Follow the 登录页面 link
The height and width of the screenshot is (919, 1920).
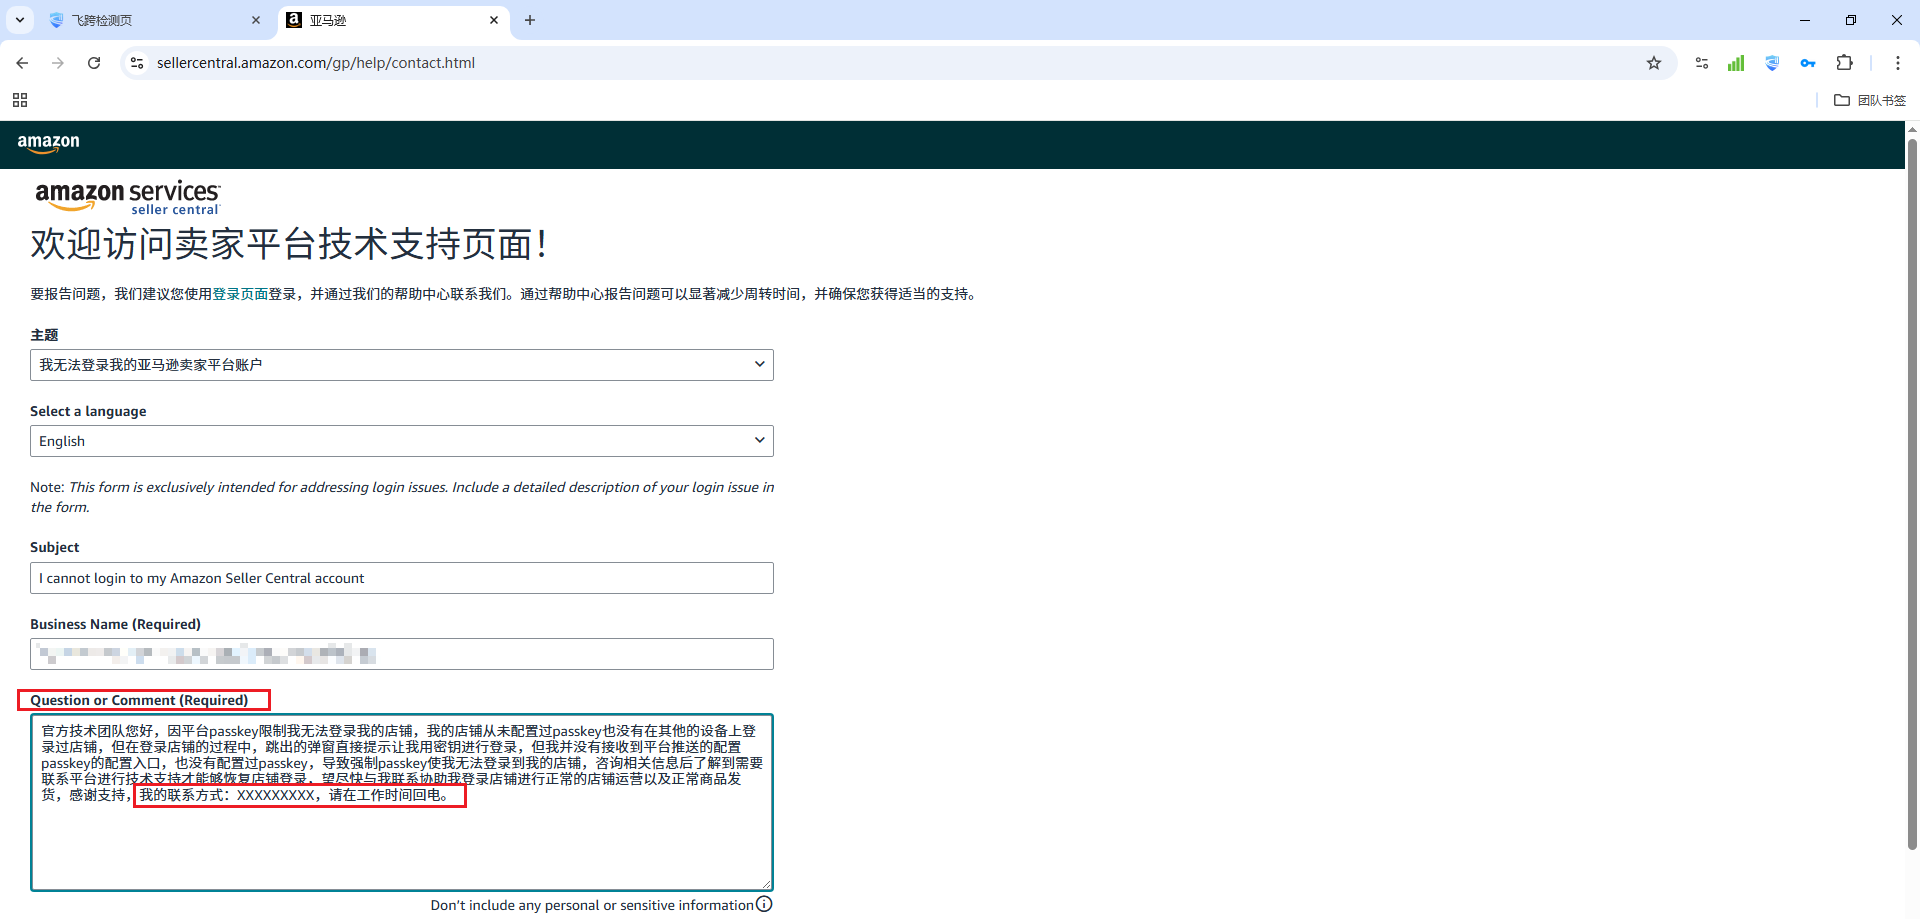point(240,294)
